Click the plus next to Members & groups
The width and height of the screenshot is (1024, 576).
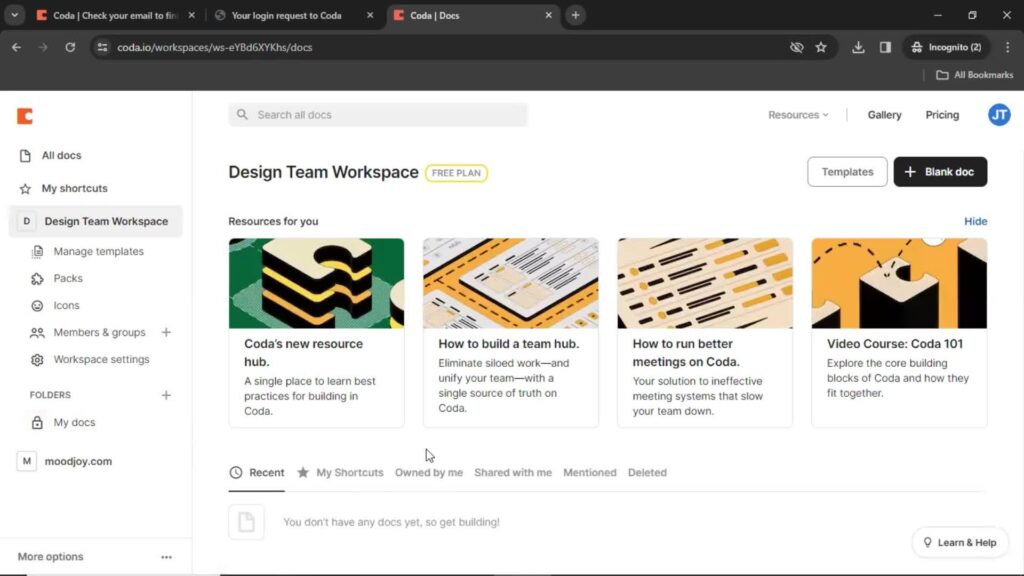[166, 332]
